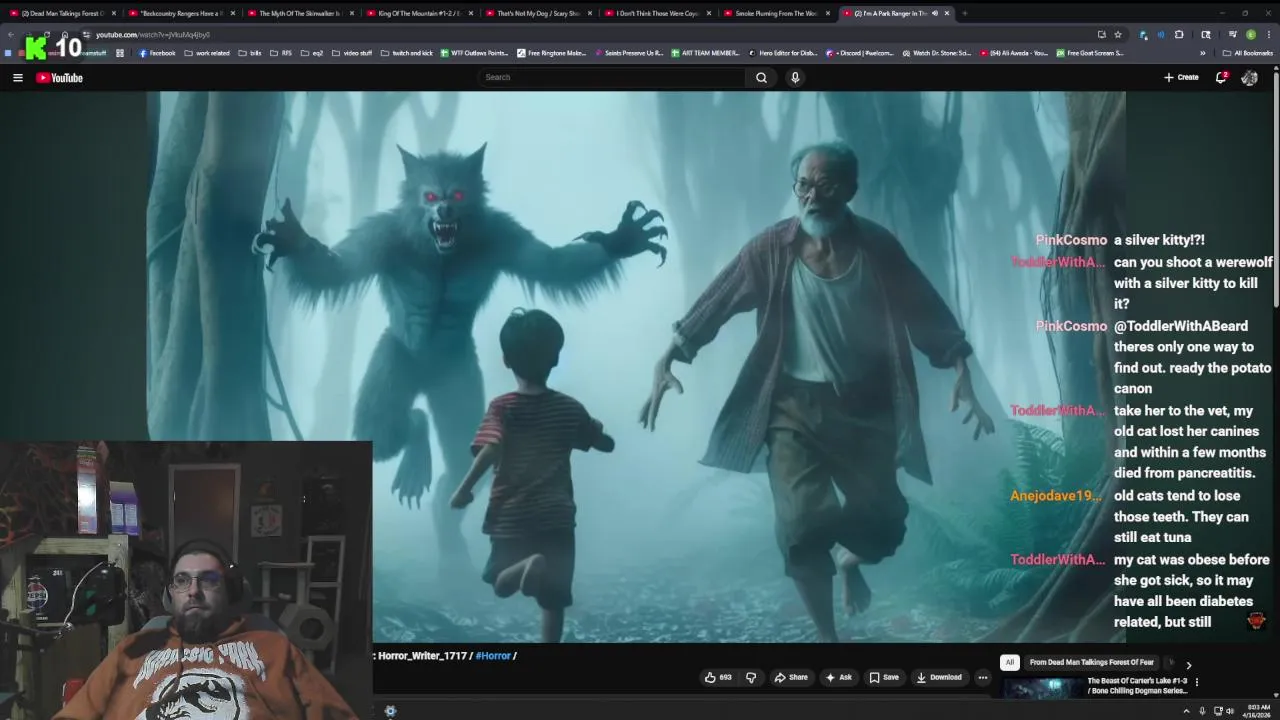Open the Discord welcome bookmark
Screen dimensions: 1280x720
pyautogui.click(x=860, y=53)
